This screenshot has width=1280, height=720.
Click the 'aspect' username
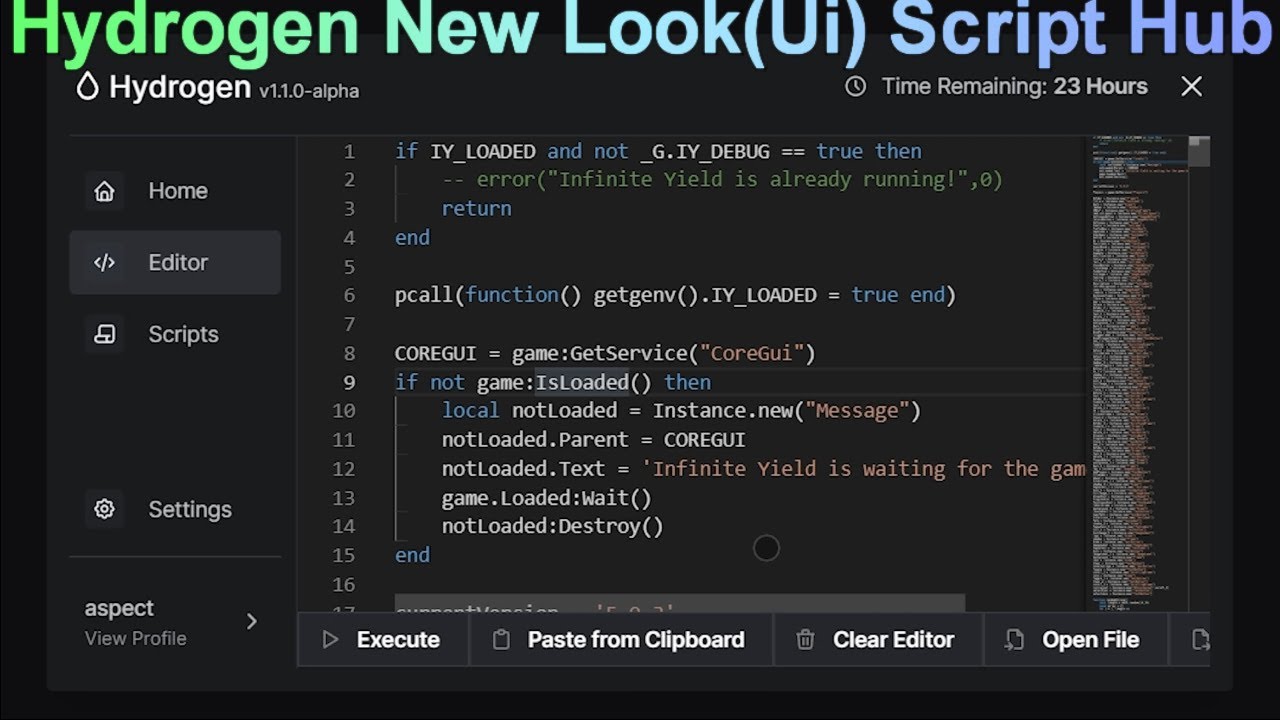(x=119, y=608)
